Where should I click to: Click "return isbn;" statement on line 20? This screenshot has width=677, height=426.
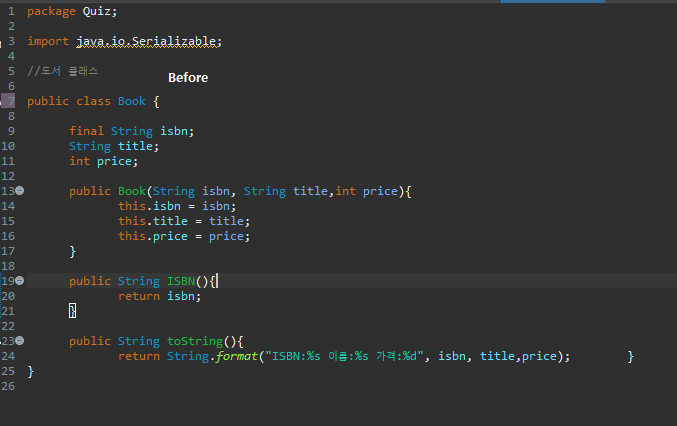tap(160, 297)
